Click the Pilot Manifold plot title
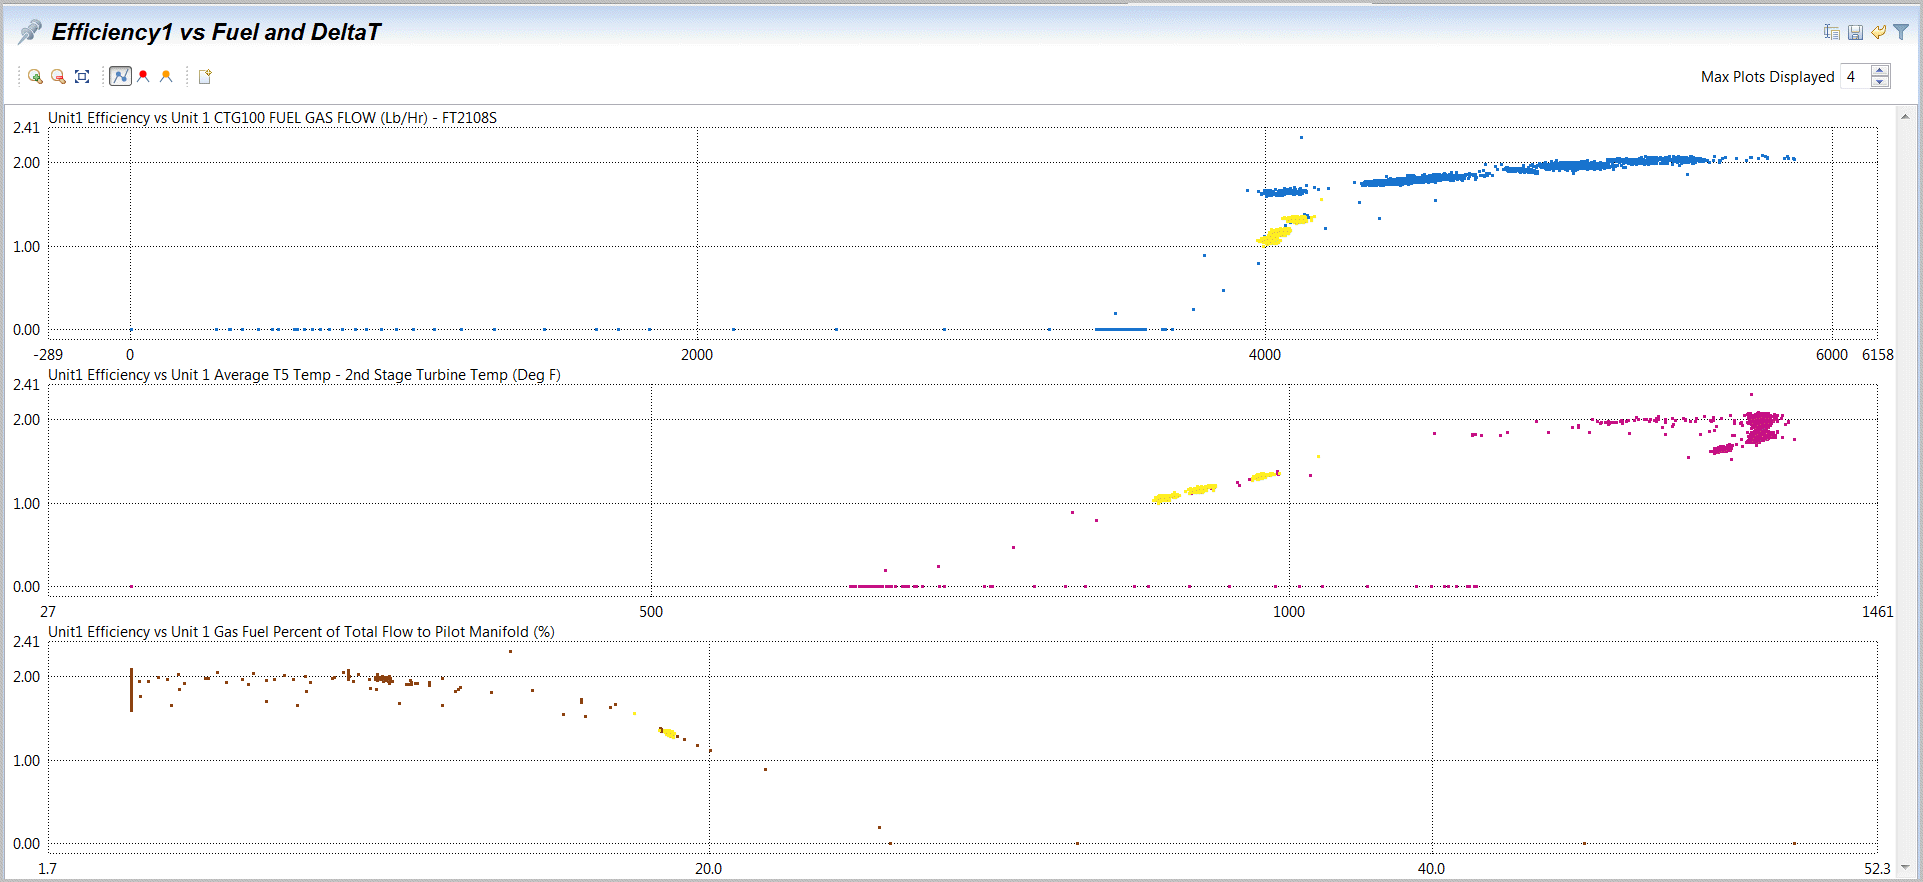This screenshot has height=882, width=1923. pos(301,632)
